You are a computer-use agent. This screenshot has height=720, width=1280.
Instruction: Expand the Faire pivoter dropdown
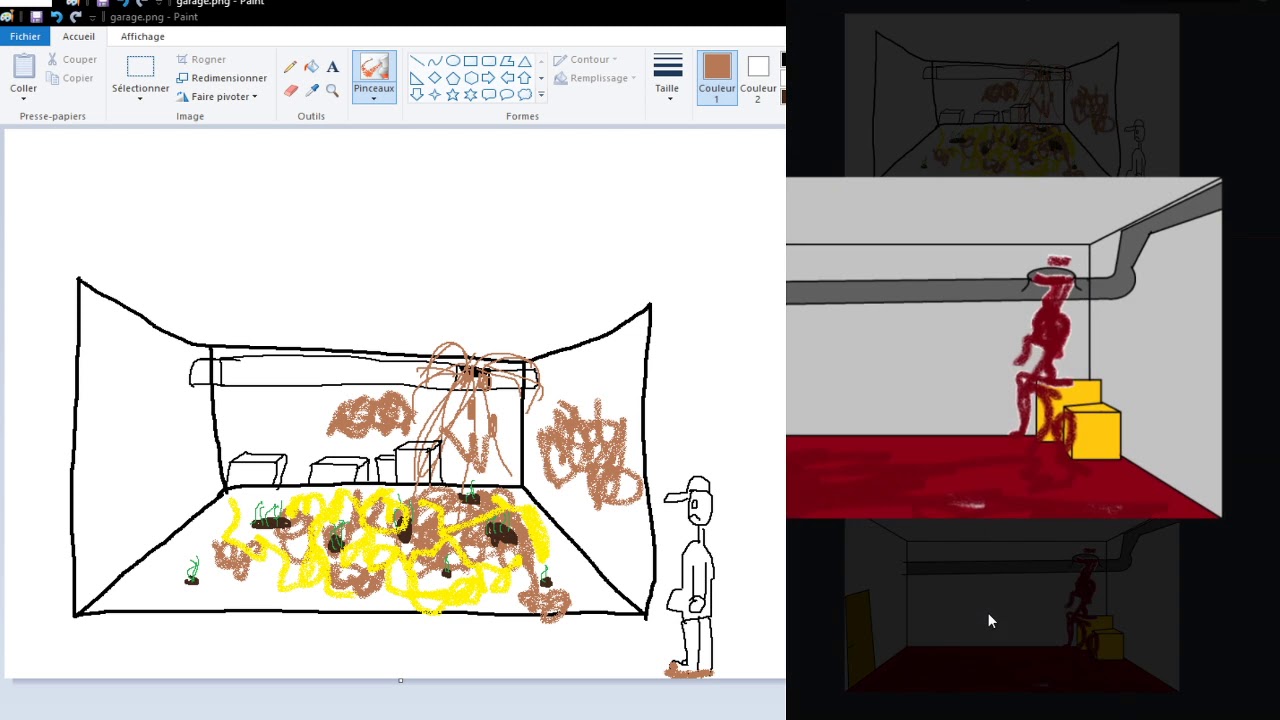pos(217,97)
